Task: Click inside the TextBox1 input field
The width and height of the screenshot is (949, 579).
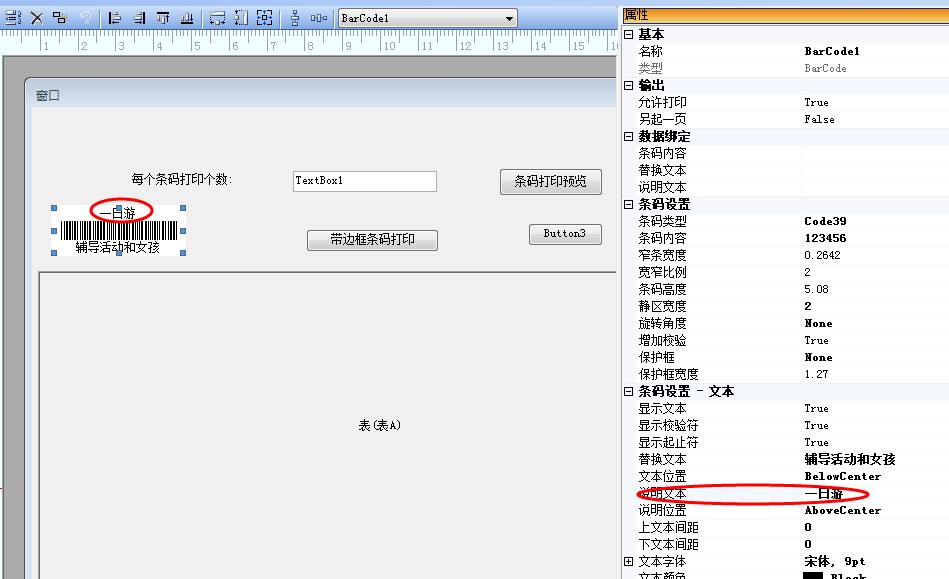Action: [365, 181]
